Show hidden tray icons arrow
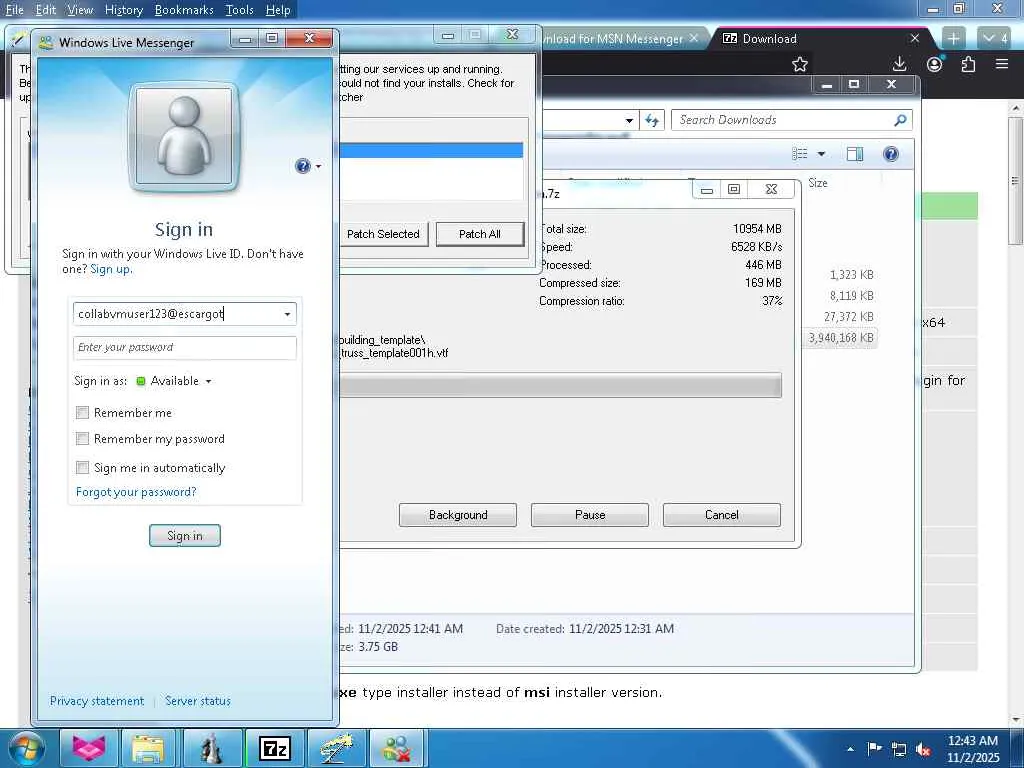The image size is (1024, 768). [x=850, y=749]
